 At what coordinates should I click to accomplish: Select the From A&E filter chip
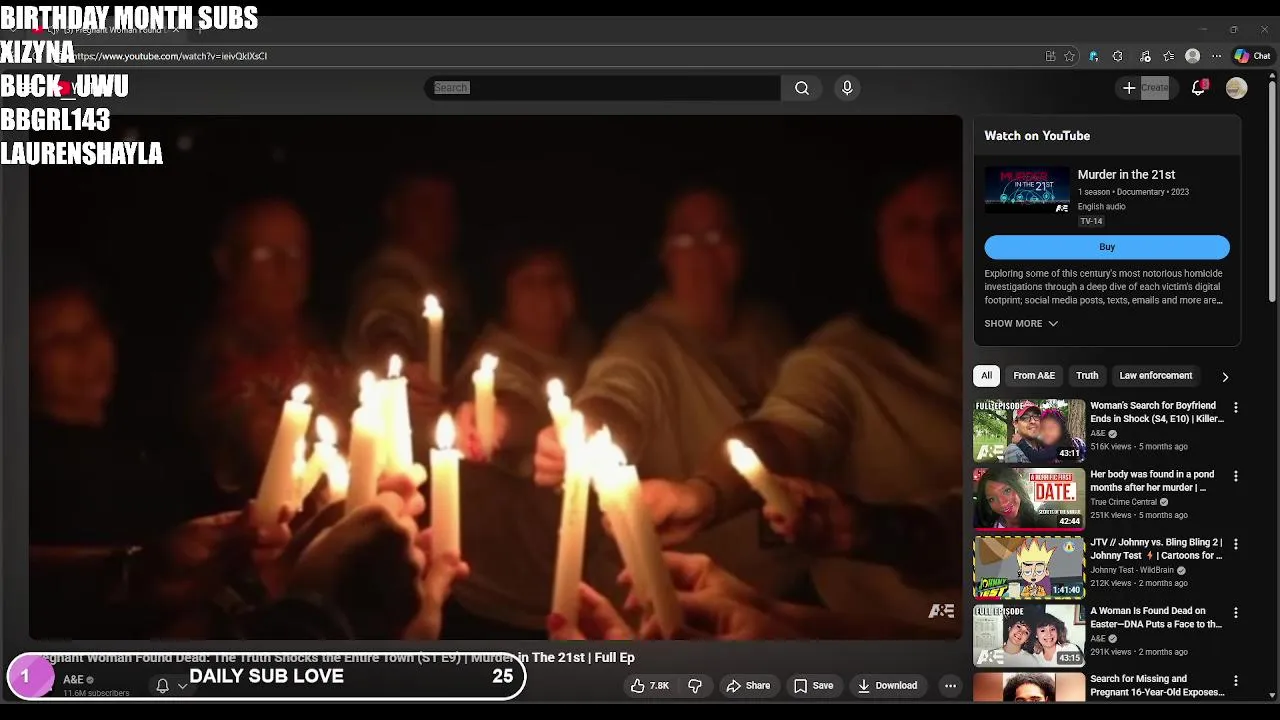coord(1034,376)
